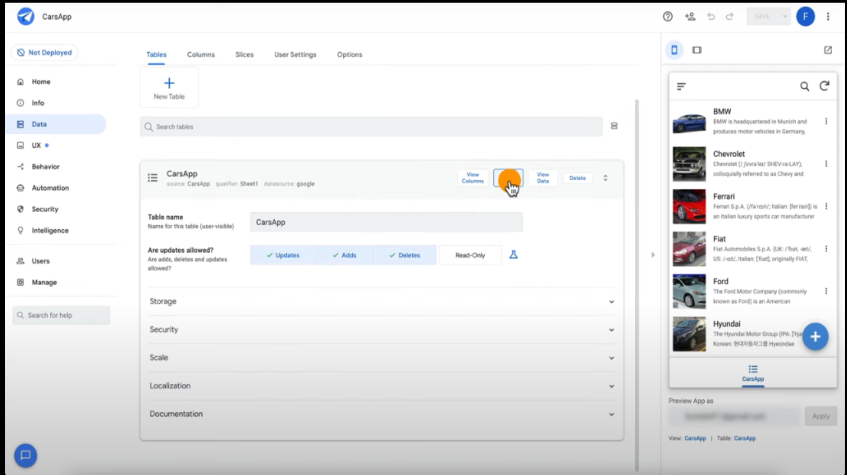Expand the Localization section
The width and height of the screenshot is (847, 475).
381,385
